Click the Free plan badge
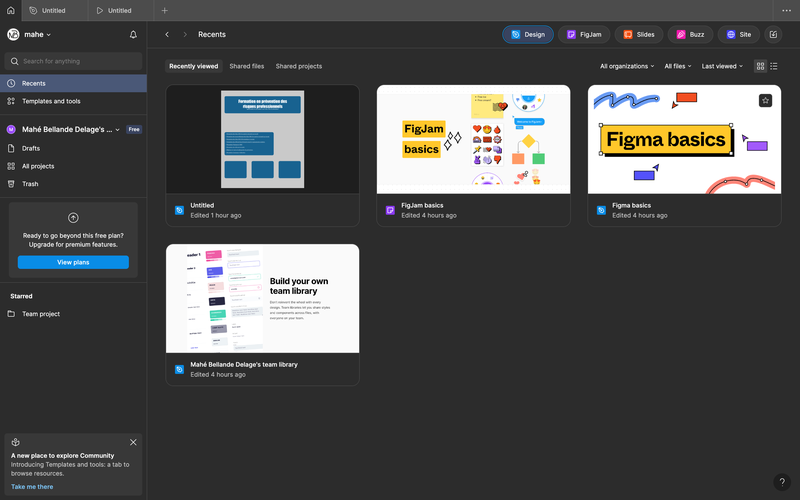The height and width of the screenshot is (500, 800). coord(134,130)
